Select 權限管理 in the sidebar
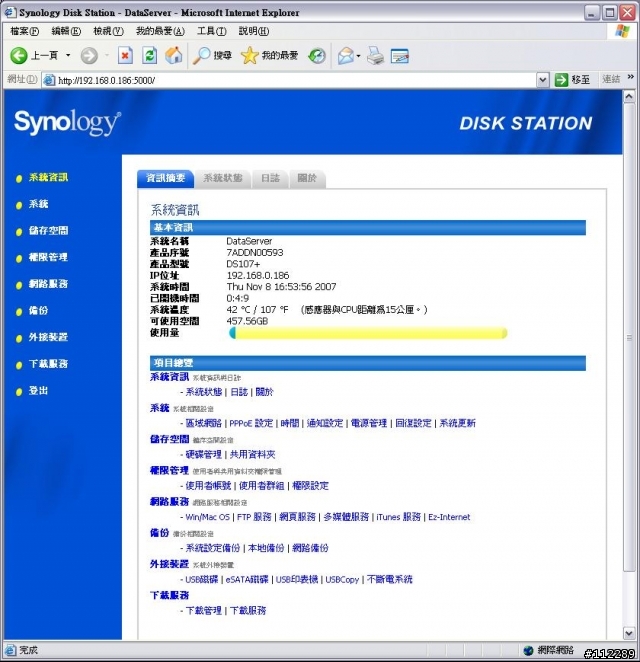Screen dimensions: 640x662 48,257
